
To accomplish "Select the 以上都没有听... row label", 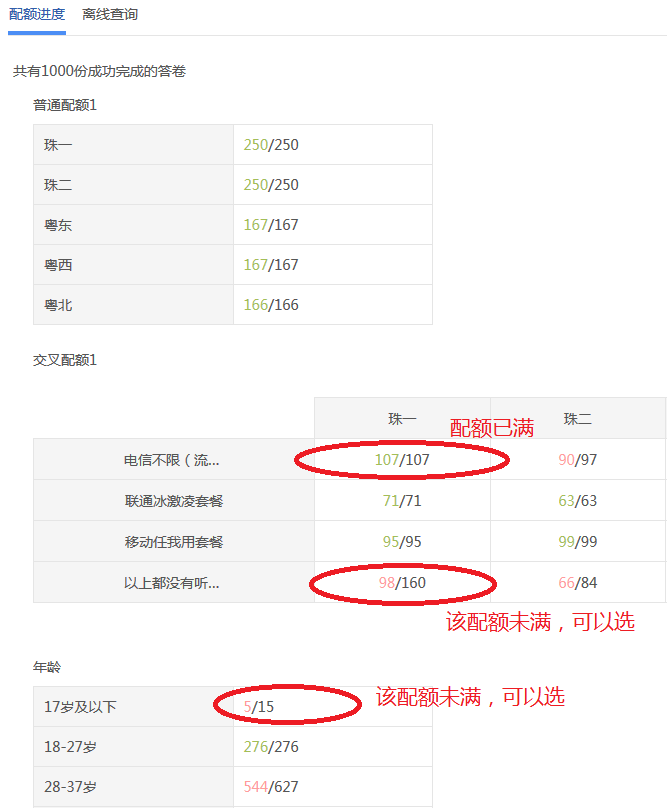I will pyautogui.click(x=172, y=583).
